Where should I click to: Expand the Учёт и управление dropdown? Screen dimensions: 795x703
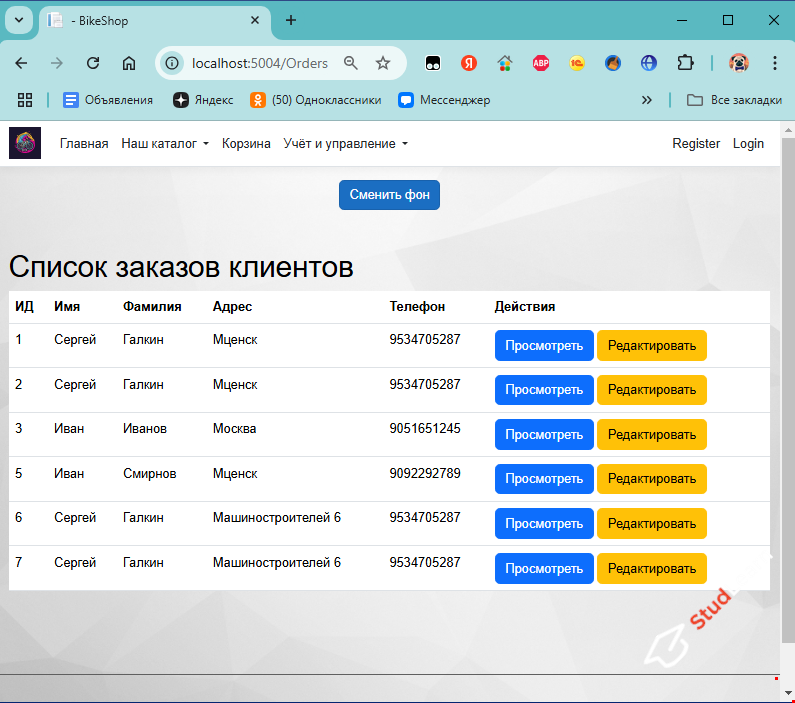click(x=346, y=144)
